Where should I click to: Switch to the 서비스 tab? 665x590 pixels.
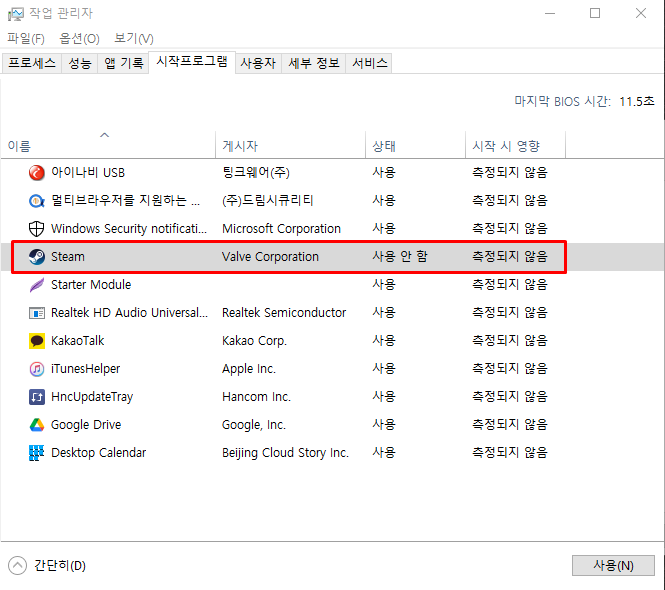pyautogui.click(x=369, y=63)
